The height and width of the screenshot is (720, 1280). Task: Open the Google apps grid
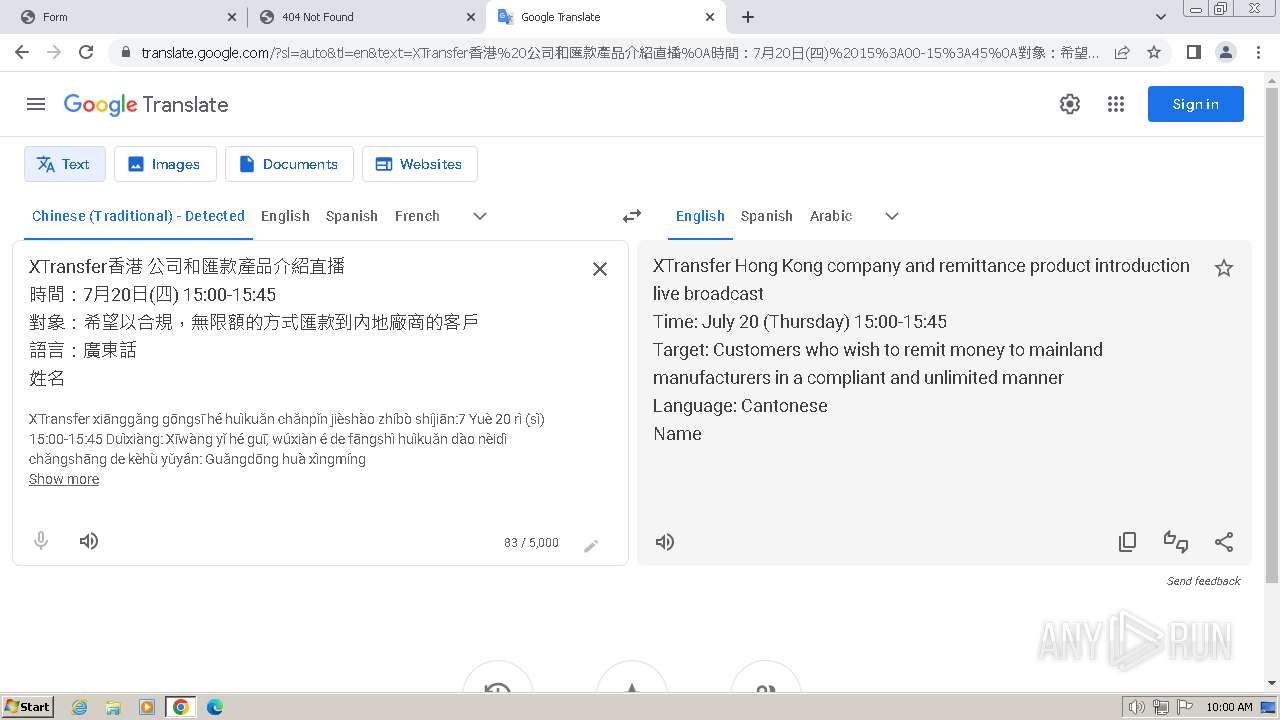point(1116,104)
